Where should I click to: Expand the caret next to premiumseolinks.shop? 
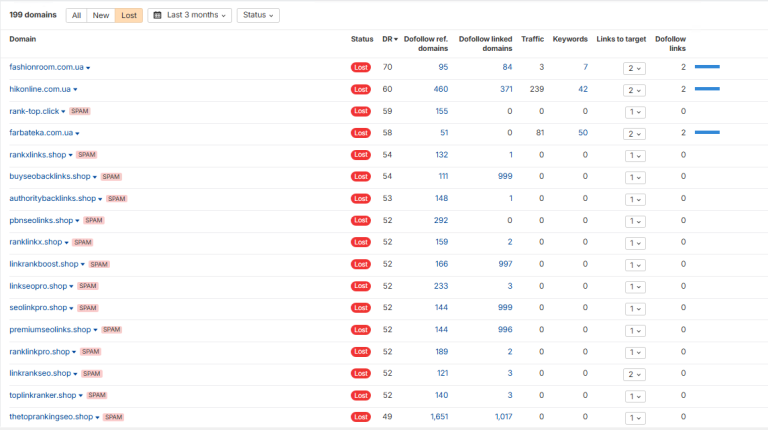point(96,330)
